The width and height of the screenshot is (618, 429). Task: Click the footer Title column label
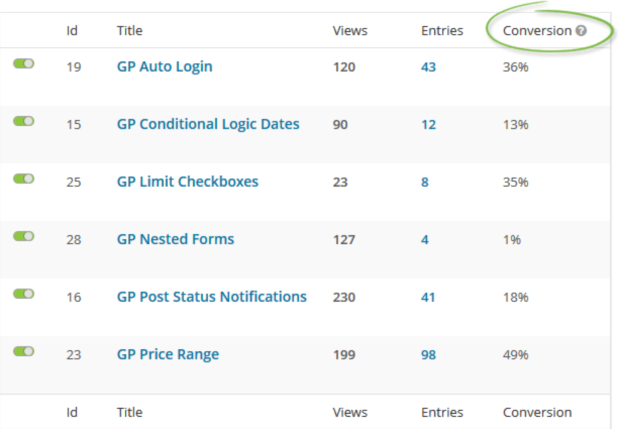130,412
